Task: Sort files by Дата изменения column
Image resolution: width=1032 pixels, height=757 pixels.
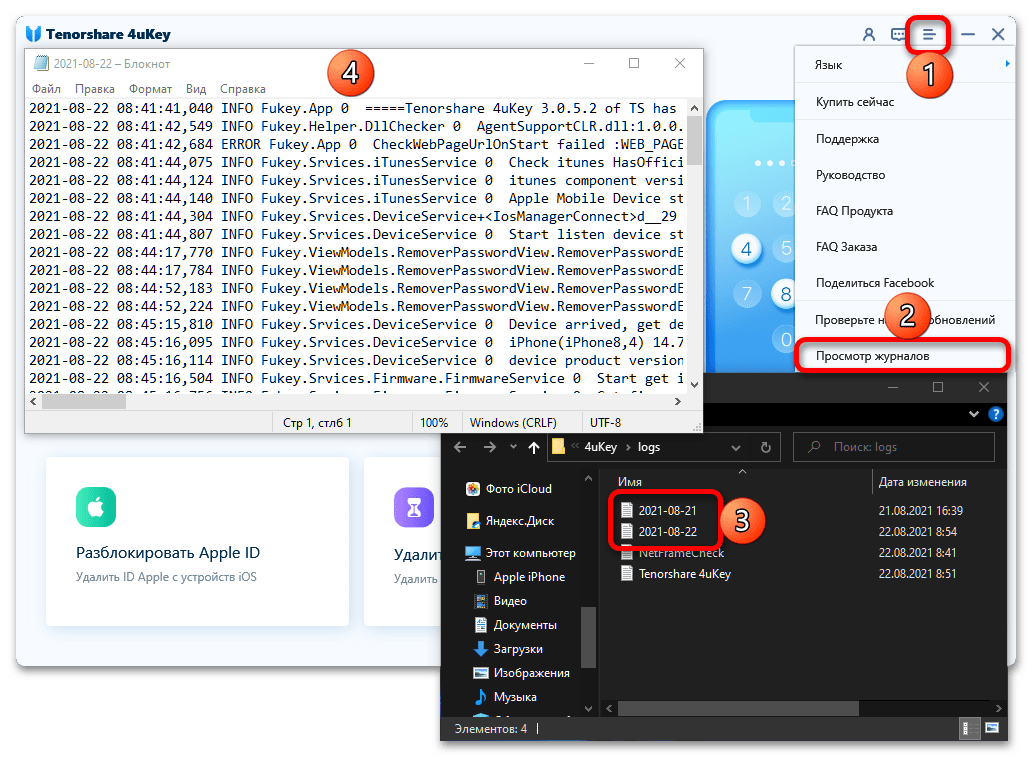Action: pyautogui.click(x=922, y=481)
